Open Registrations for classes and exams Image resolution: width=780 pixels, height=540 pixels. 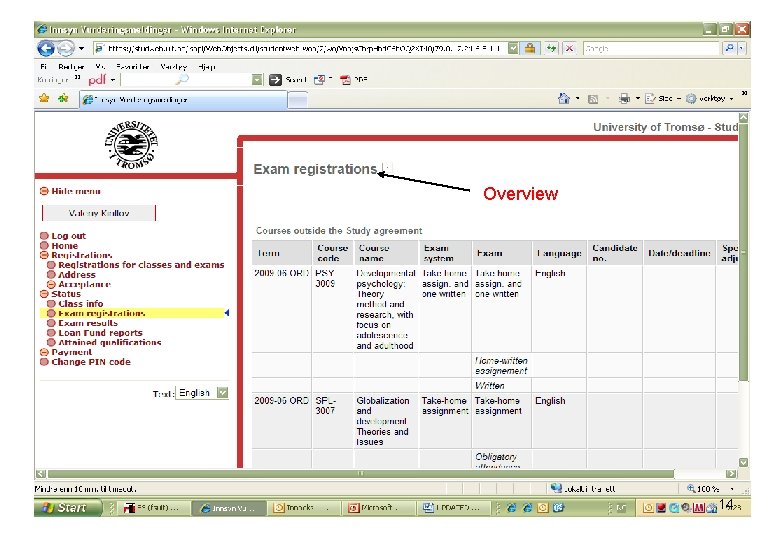tap(141, 265)
